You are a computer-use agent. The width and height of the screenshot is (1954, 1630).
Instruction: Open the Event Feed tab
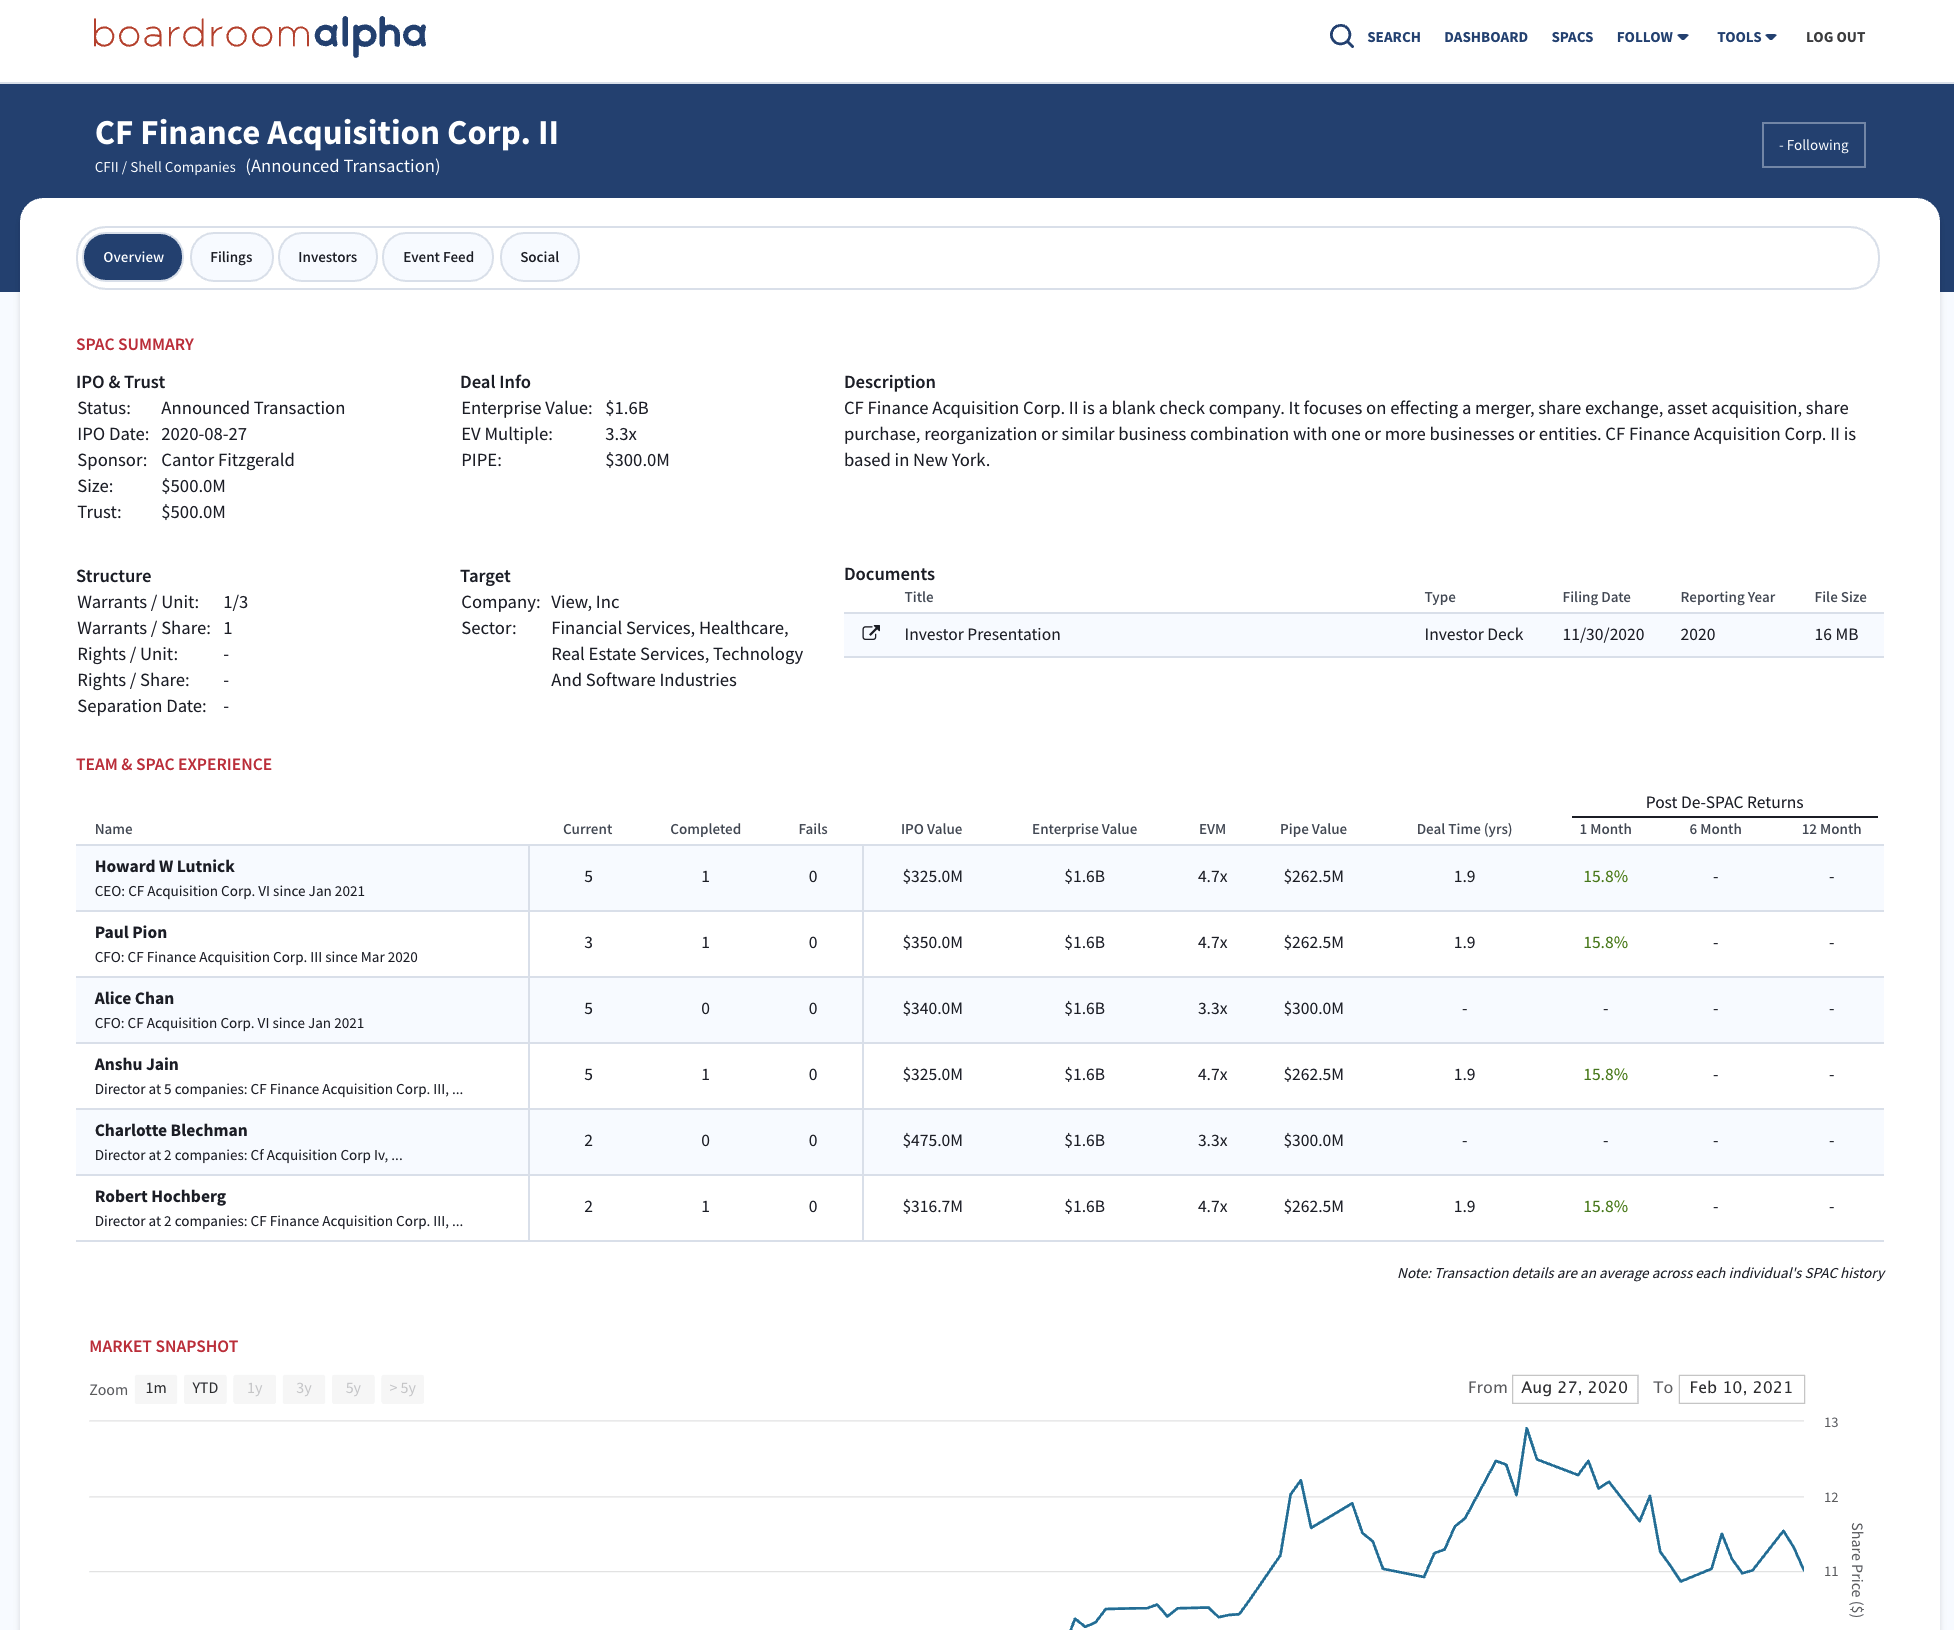pos(438,257)
